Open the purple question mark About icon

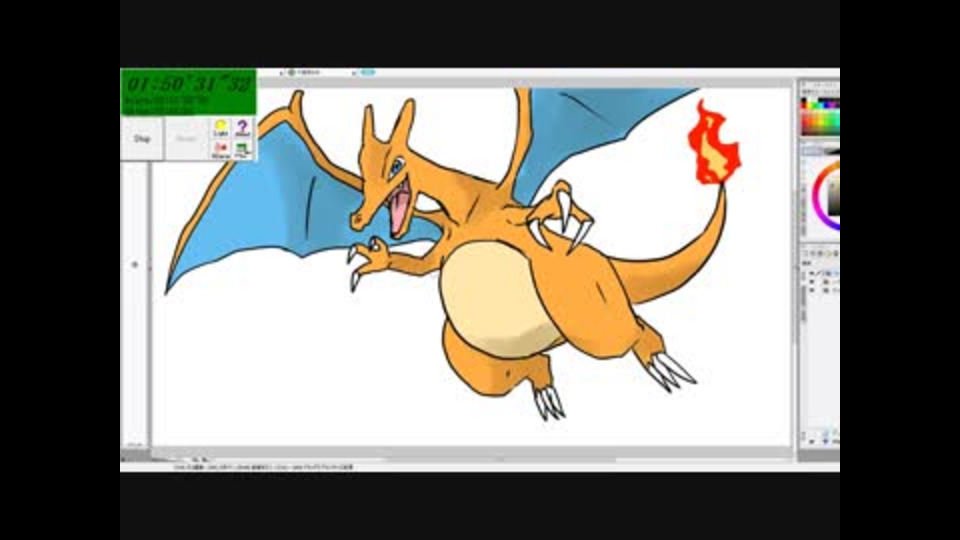click(242, 128)
